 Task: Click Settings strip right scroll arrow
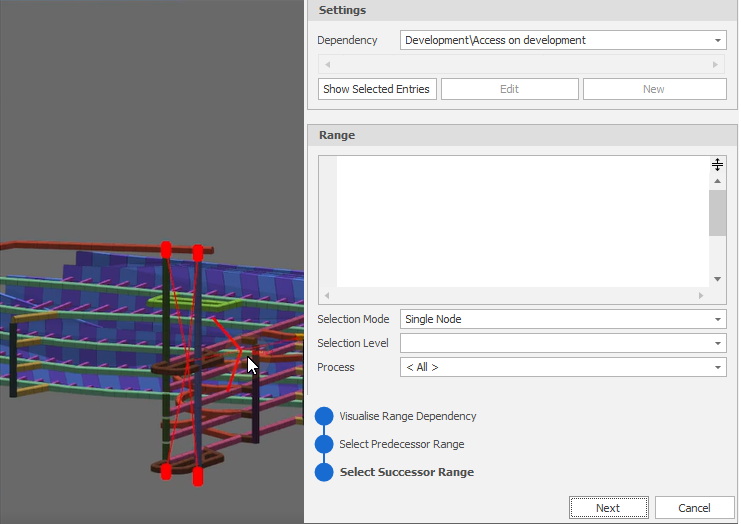tap(715, 64)
